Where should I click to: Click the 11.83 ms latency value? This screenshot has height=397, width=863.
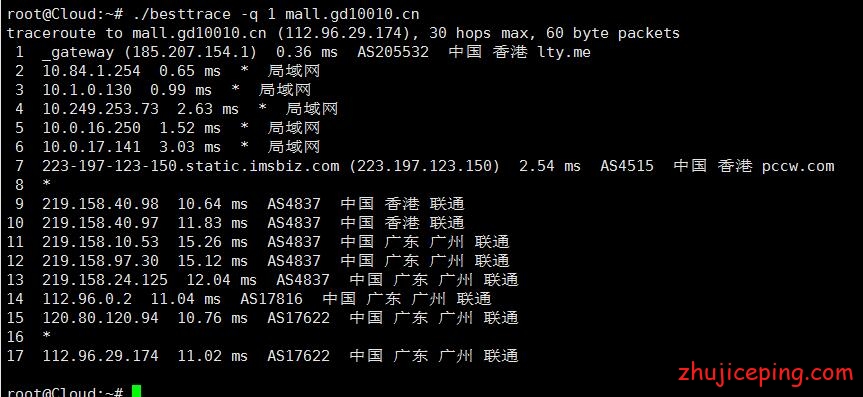[212, 223]
